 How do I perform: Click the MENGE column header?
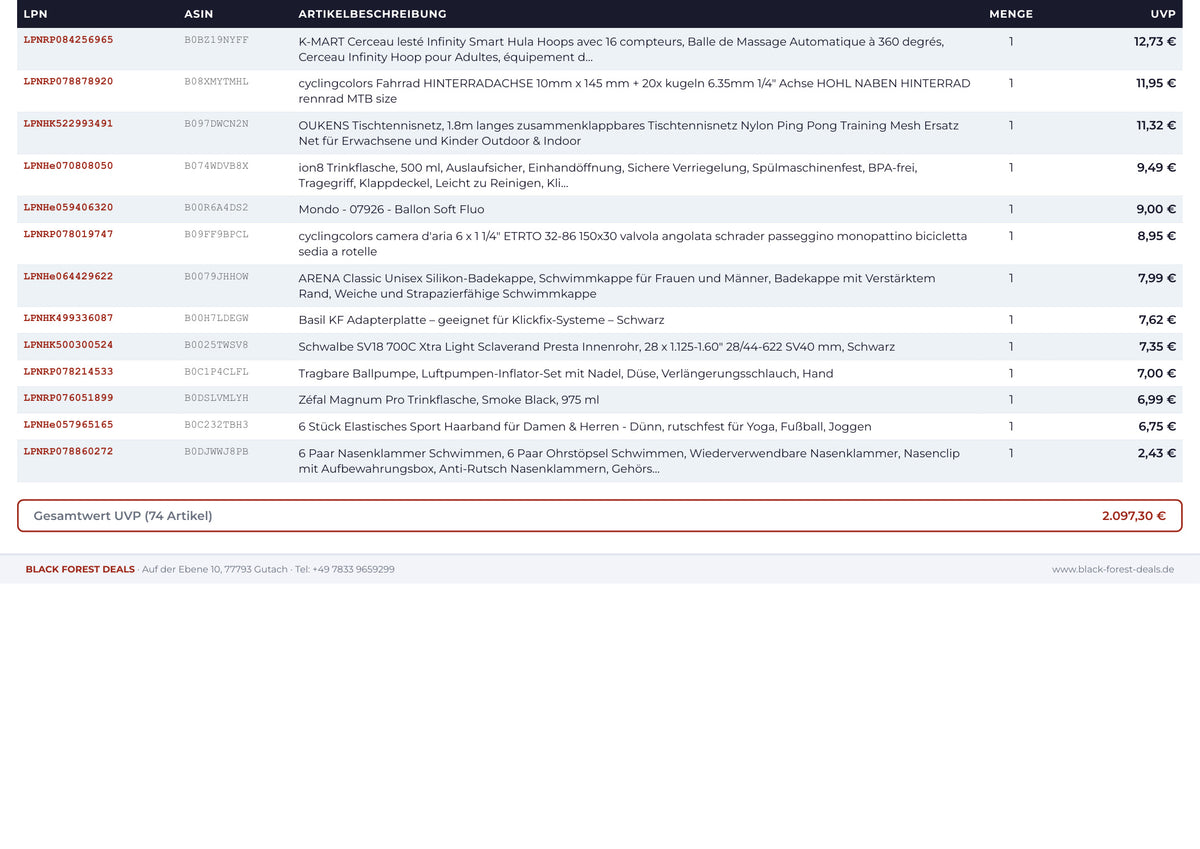(1011, 14)
